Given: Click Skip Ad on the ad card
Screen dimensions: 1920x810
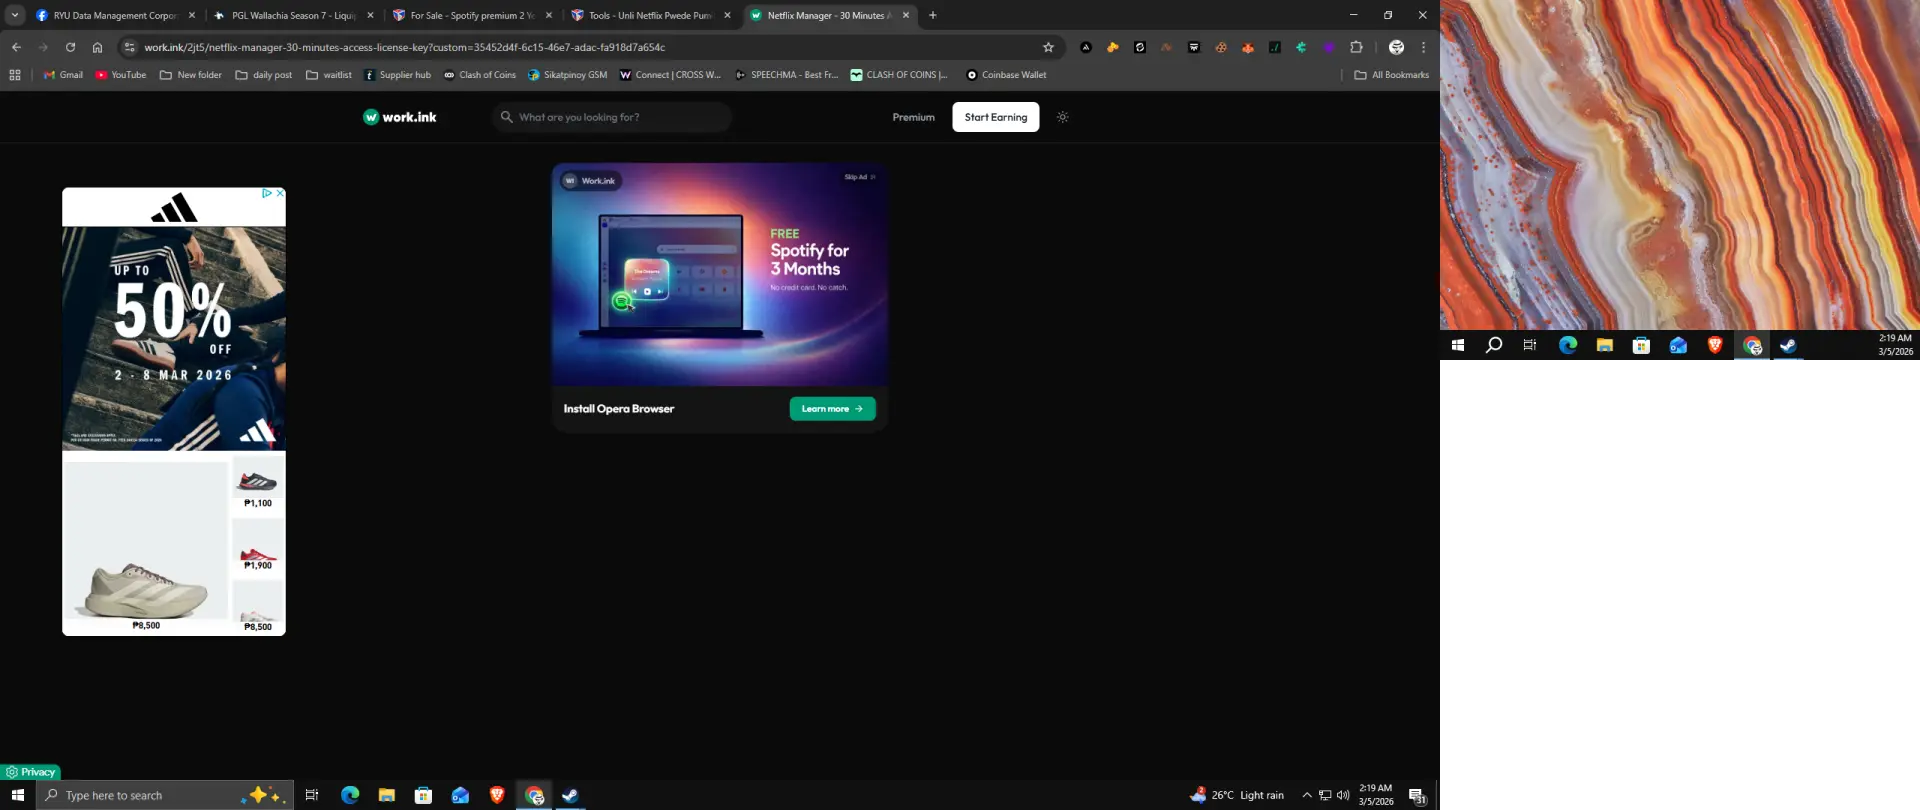Looking at the screenshot, I should pos(859,177).
